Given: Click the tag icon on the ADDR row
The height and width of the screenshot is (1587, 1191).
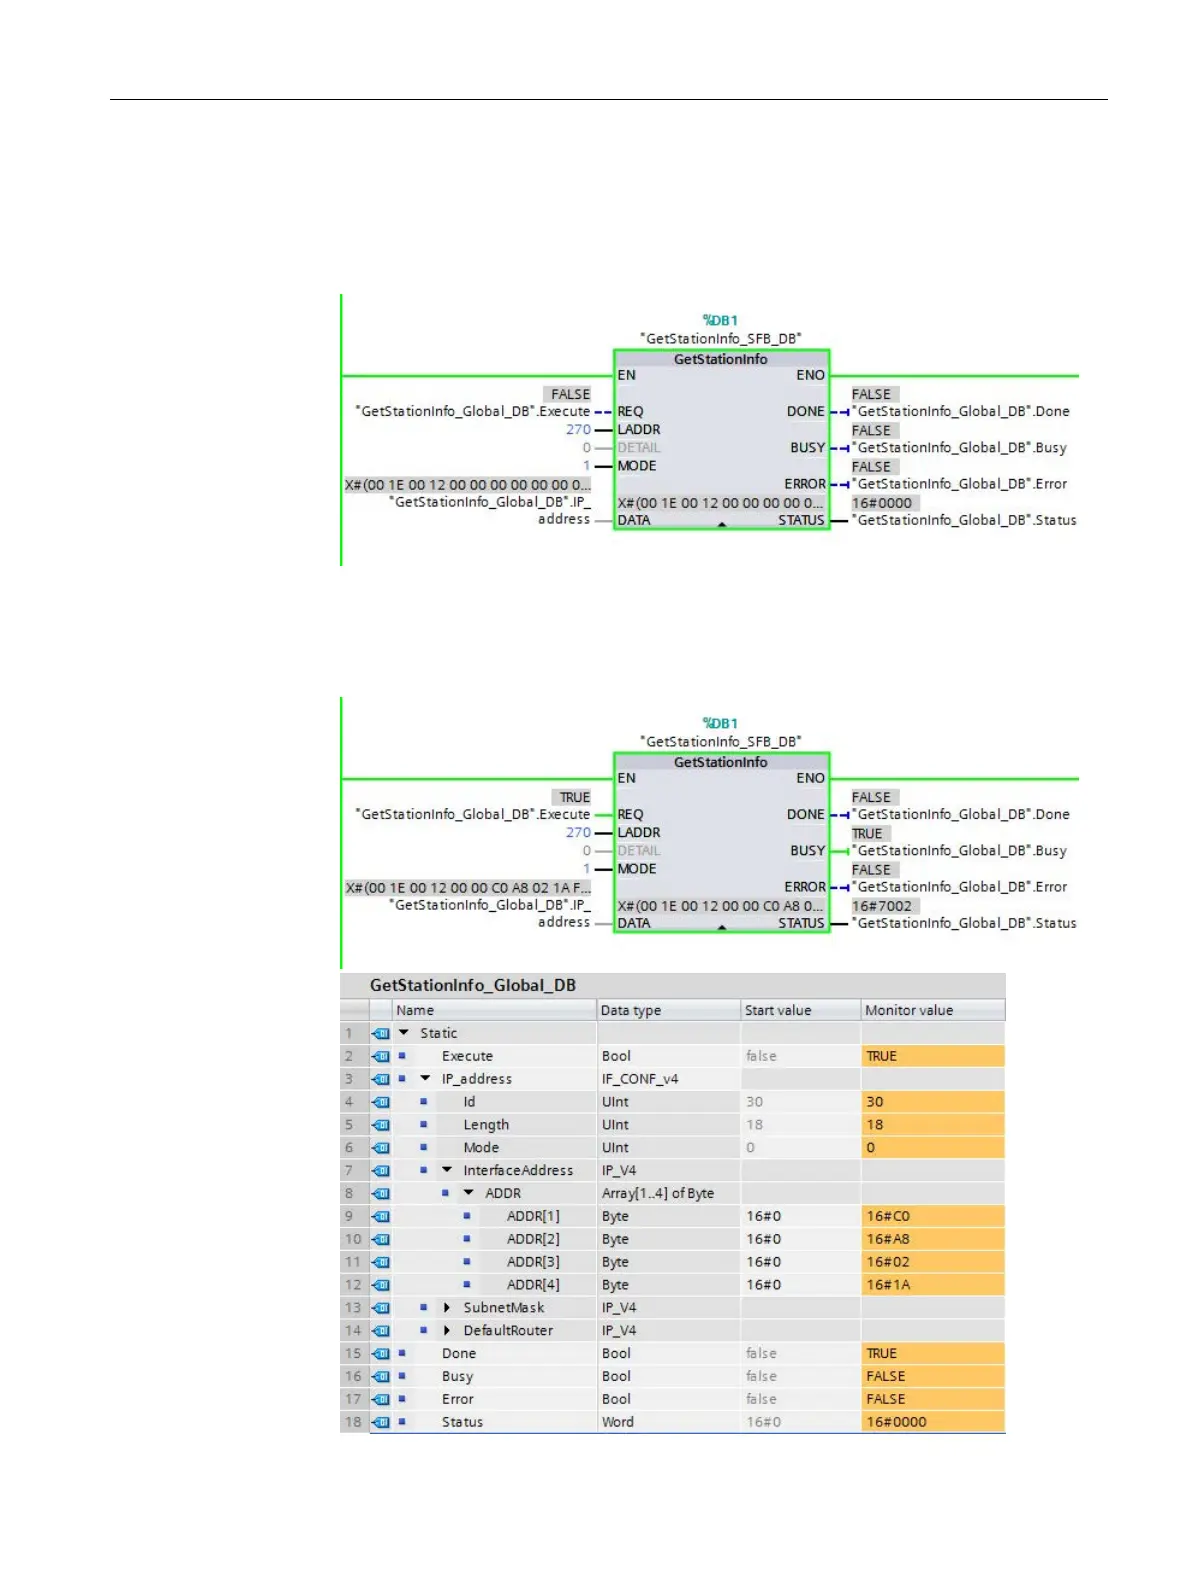Looking at the screenshot, I should (x=381, y=1193).
